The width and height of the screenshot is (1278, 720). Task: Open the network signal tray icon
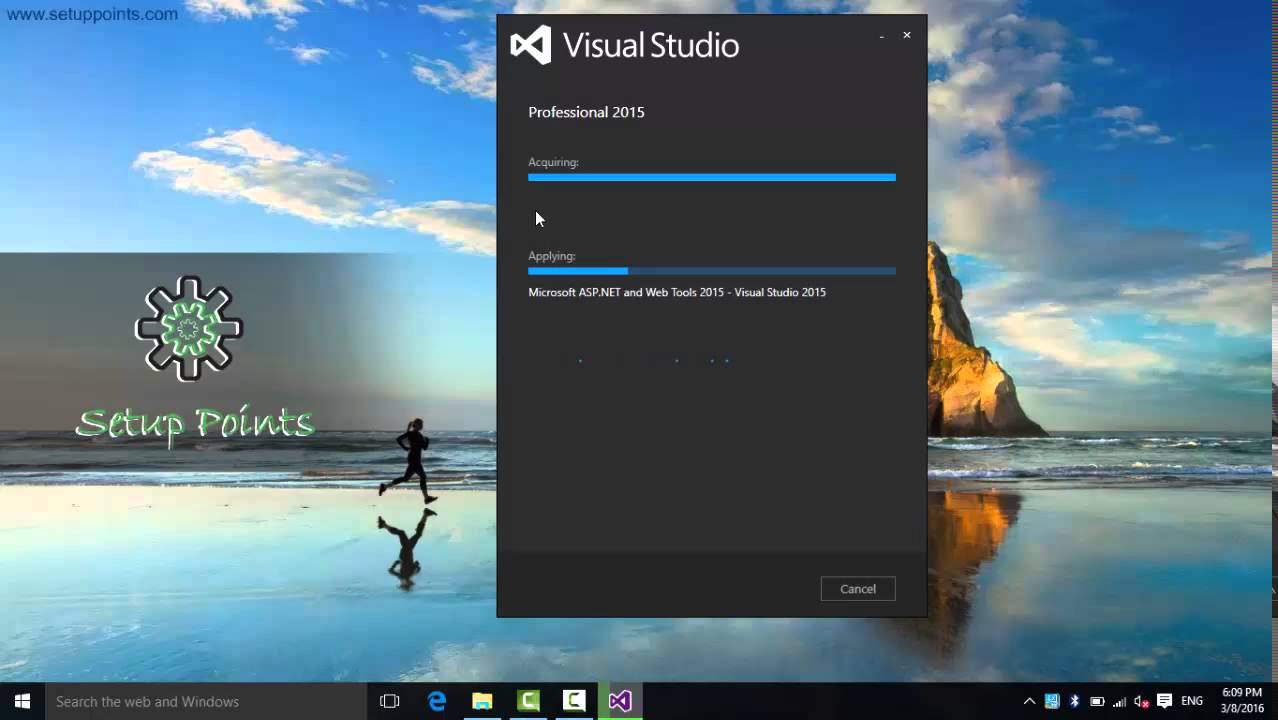tap(1119, 701)
